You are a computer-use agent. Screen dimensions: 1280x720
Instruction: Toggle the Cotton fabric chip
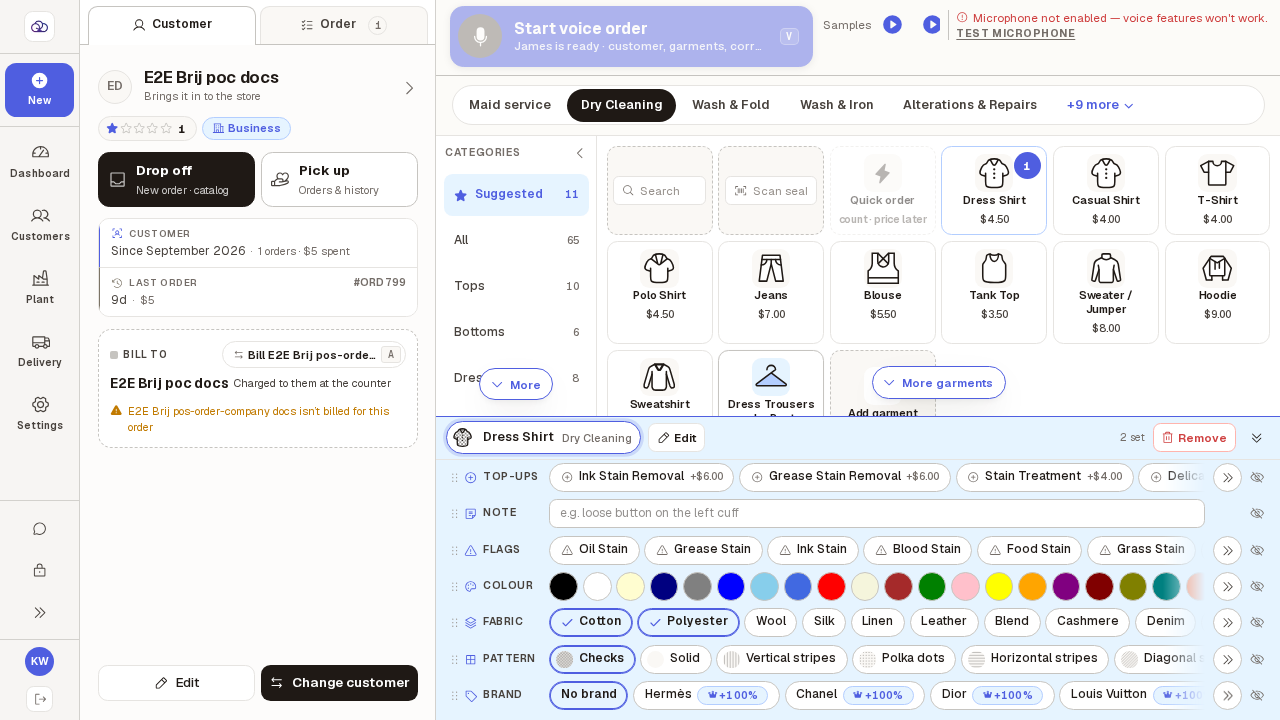[591, 622]
